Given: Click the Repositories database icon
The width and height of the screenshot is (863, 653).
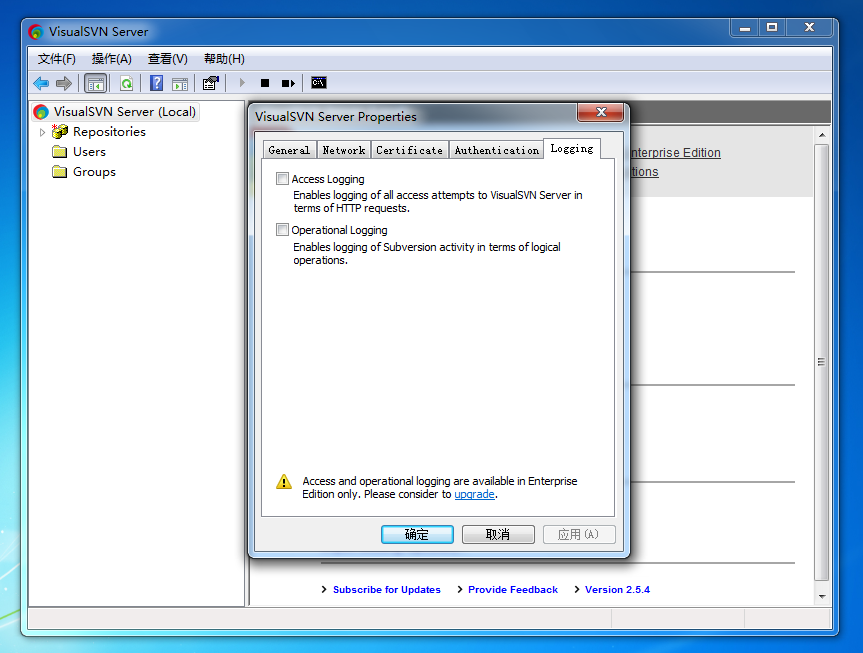Looking at the screenshot, I should point(59,132).
